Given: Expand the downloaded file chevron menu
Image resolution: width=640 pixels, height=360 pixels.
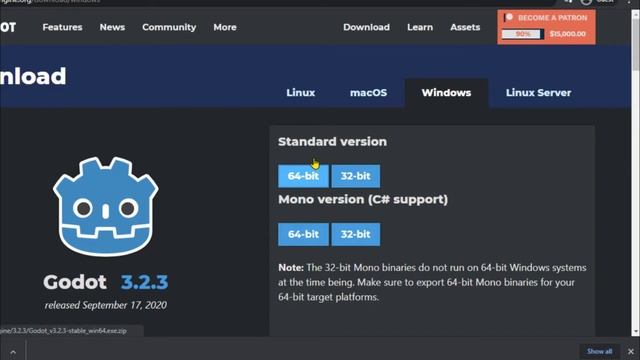Looking at the screenshot, I should [x=13, y=352].
